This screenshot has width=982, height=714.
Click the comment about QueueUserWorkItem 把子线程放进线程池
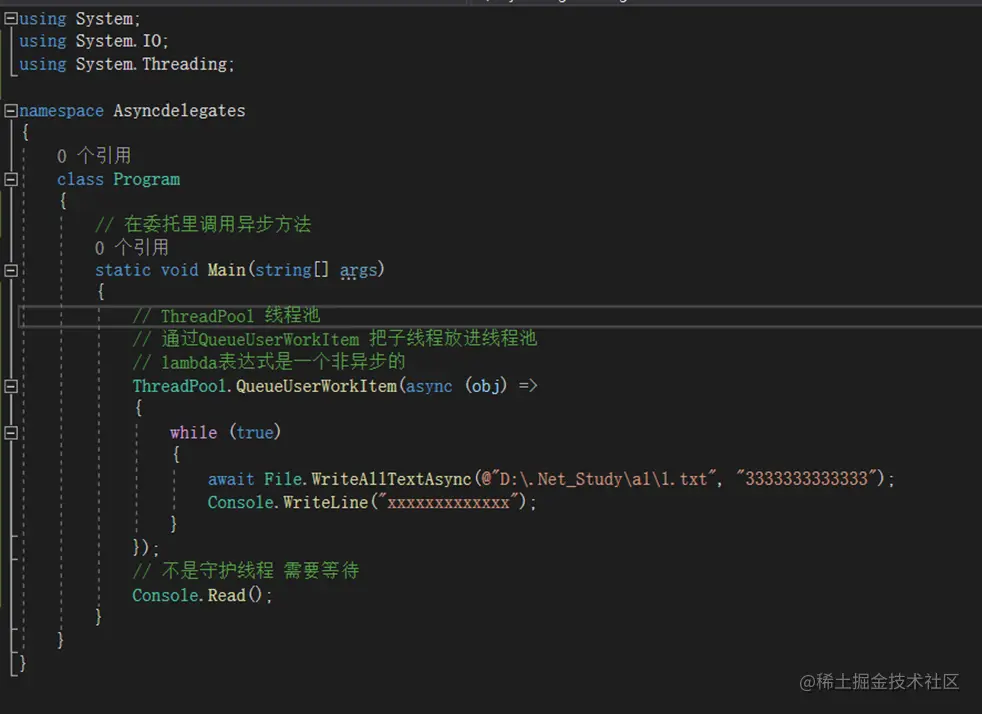point(334,339)
